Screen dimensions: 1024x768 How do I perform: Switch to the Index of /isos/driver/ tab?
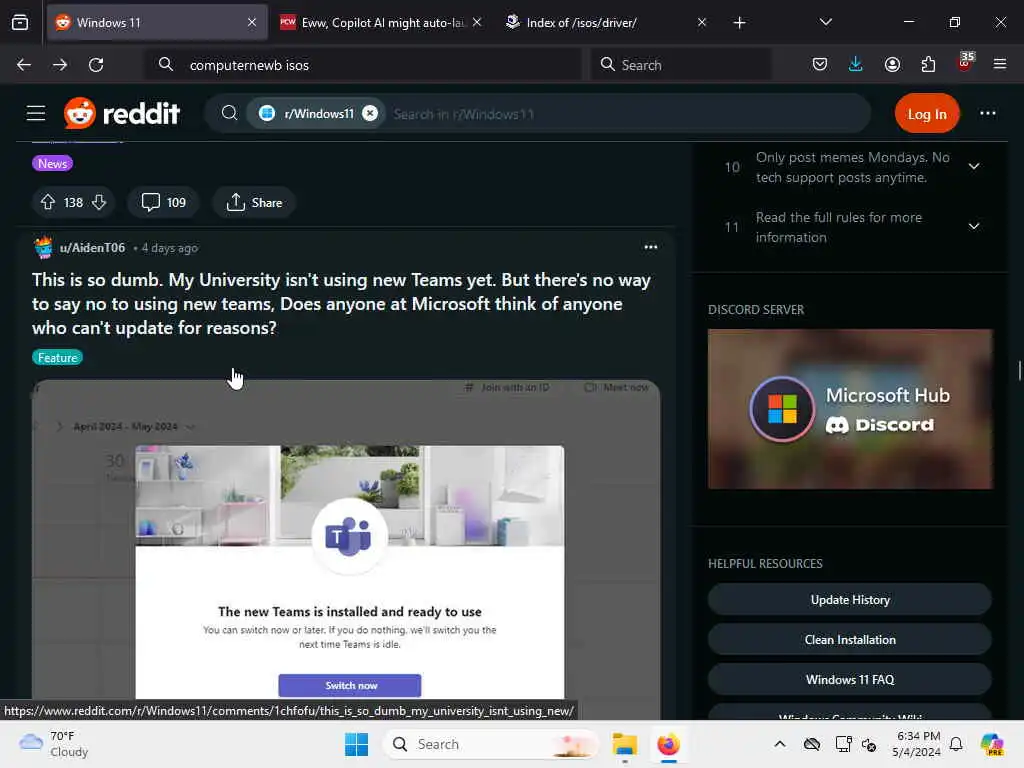[602, 22]
